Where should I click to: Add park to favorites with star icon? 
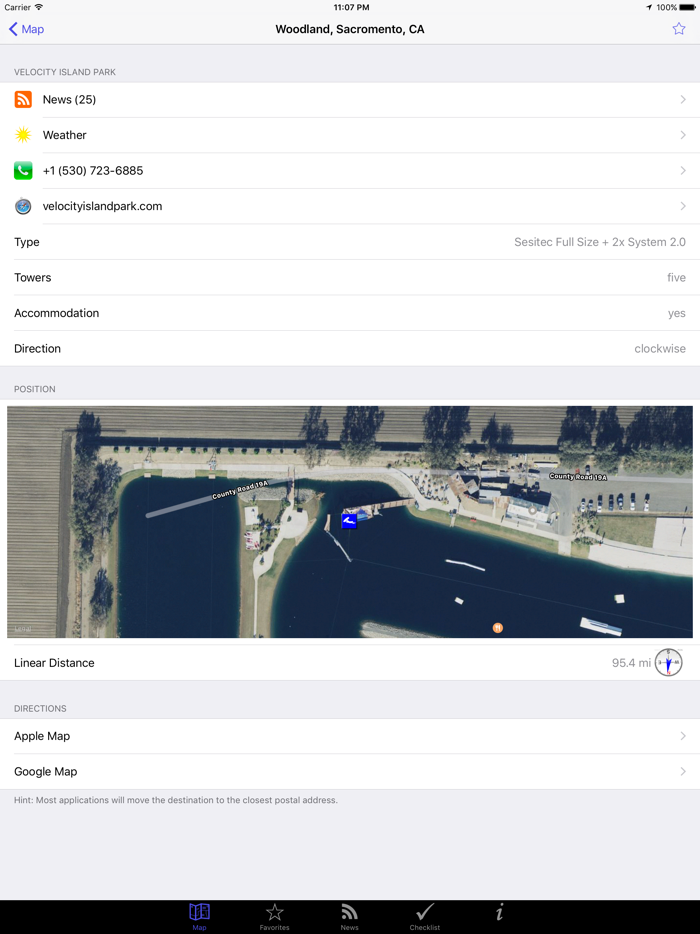point(679,29)
